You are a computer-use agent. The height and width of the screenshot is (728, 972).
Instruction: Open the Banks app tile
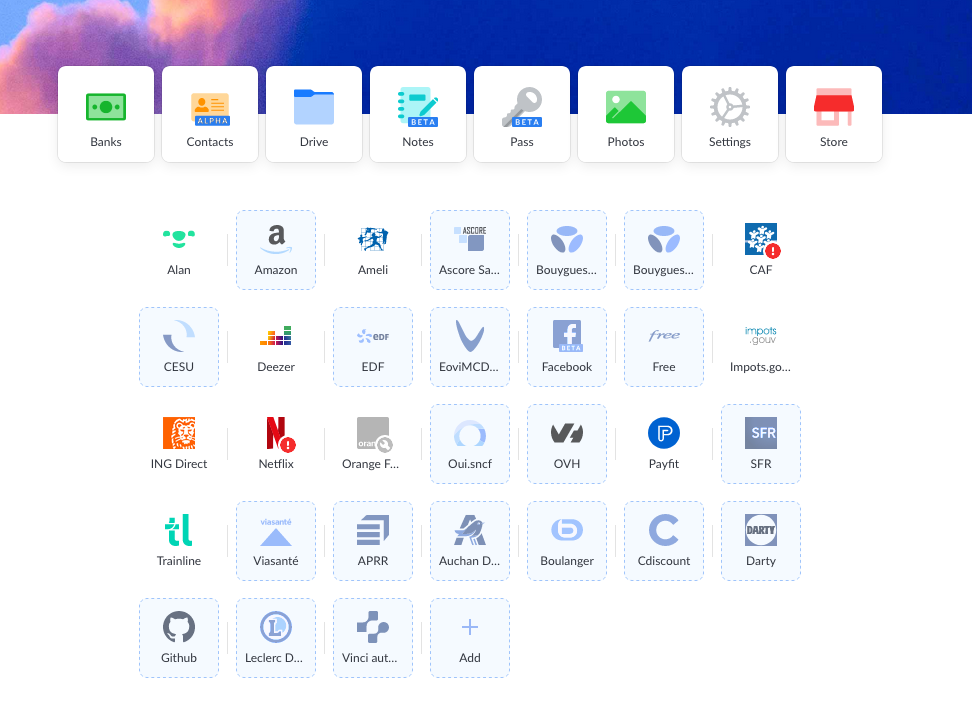point(106,114)
